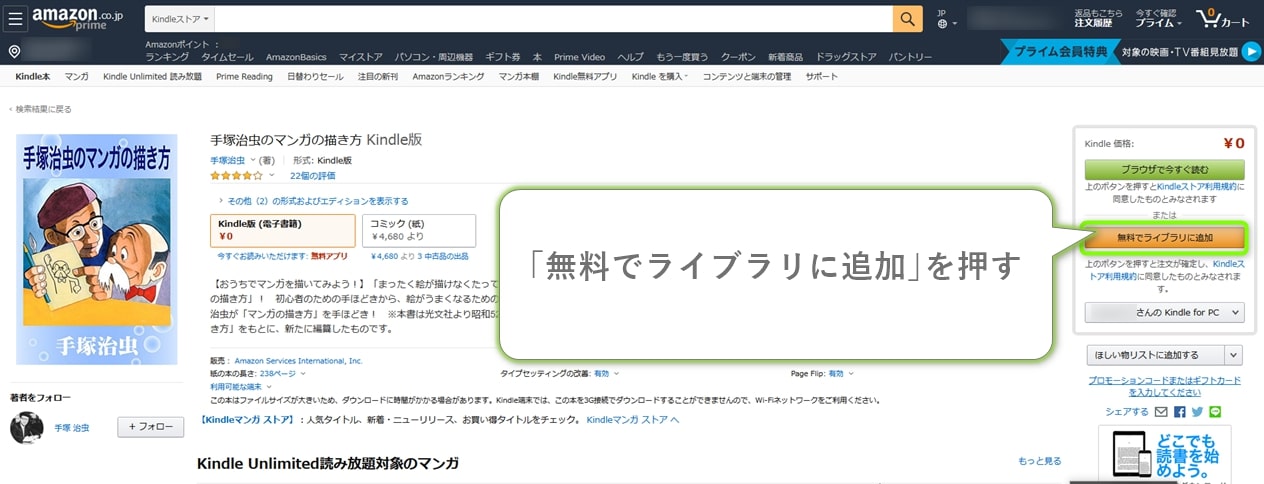Open Kindle Unlimited 読み放題 tab
Viewport: 1264px width, 484px height.
point(152,76)
